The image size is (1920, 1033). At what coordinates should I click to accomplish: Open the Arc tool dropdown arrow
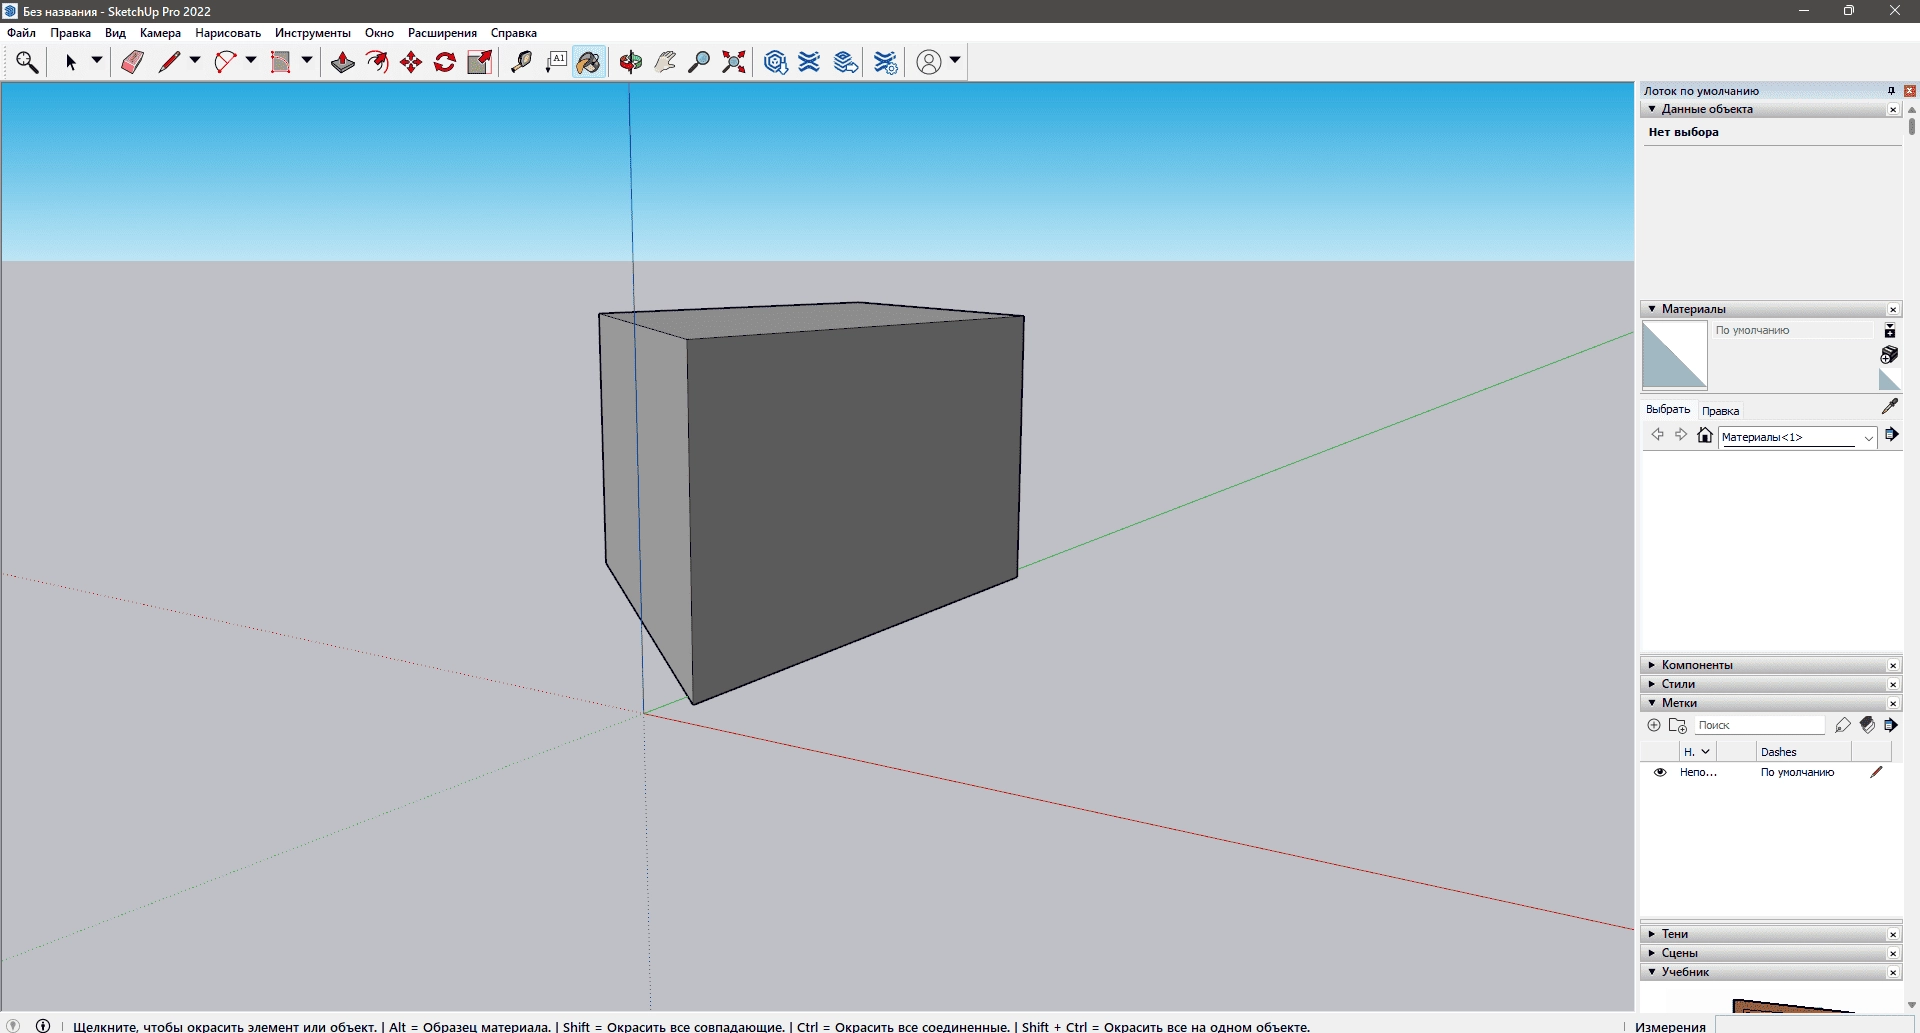(x=251, y=61)
